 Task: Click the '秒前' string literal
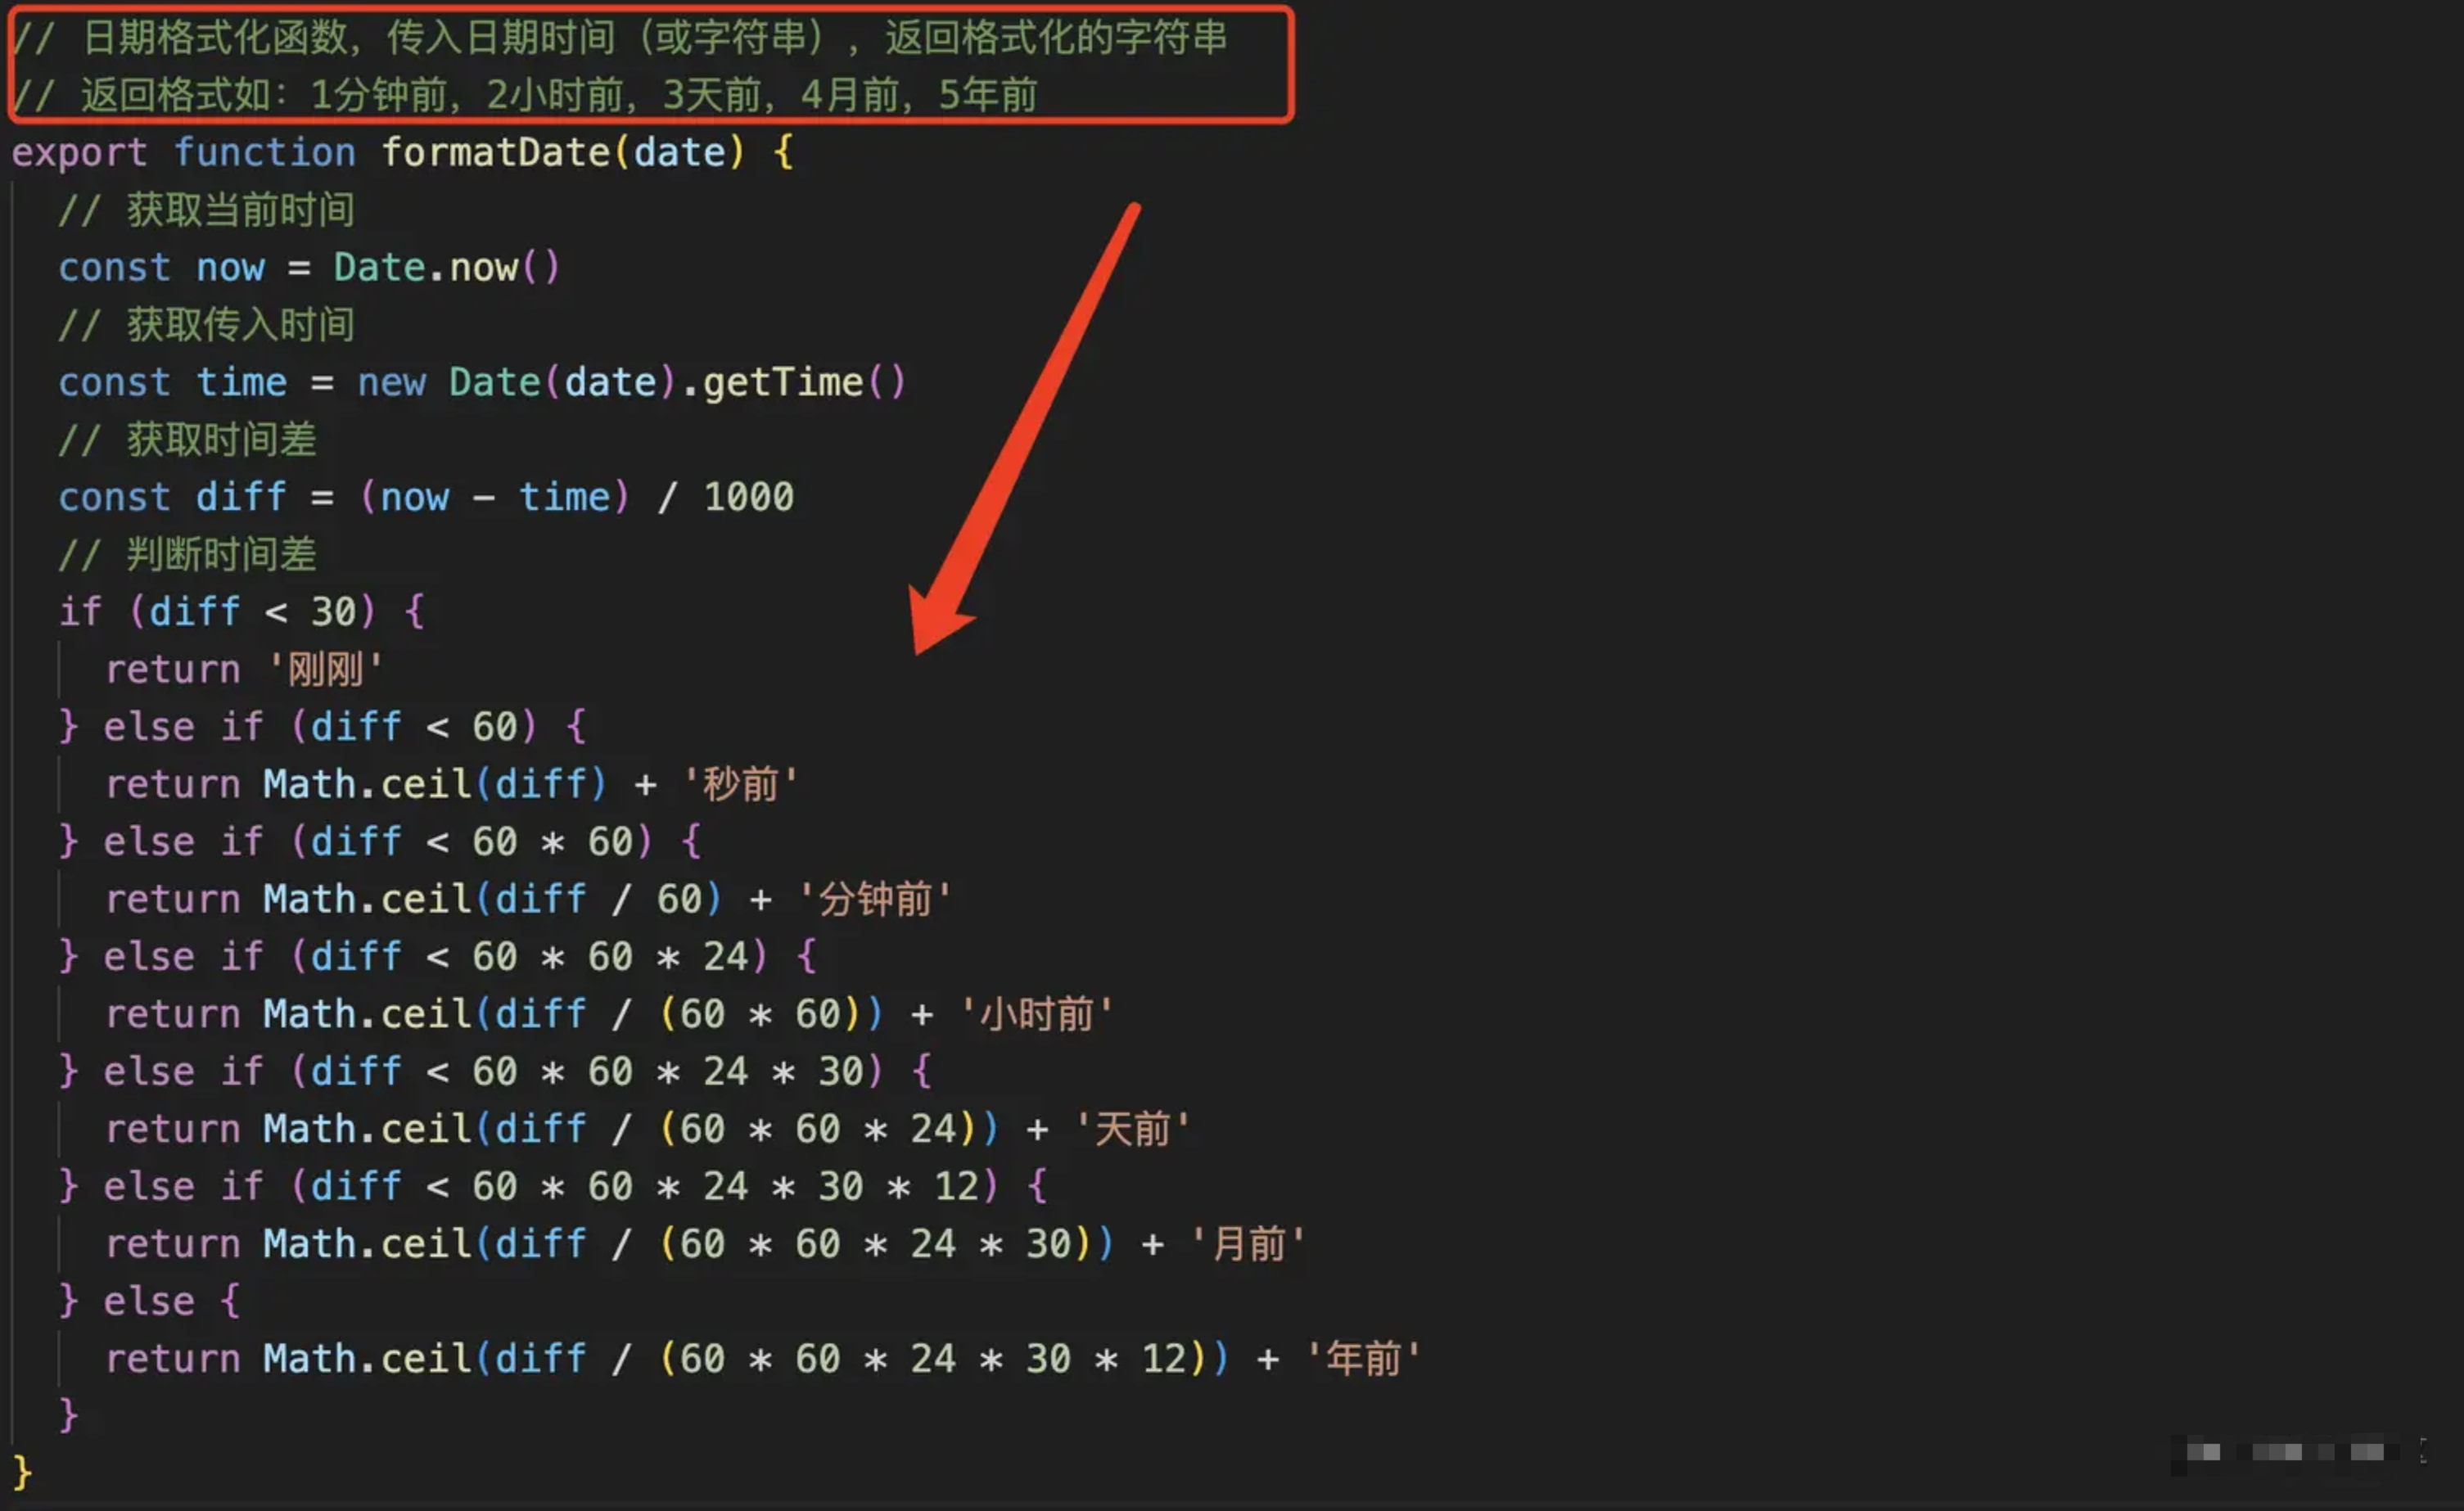(740, 785)
